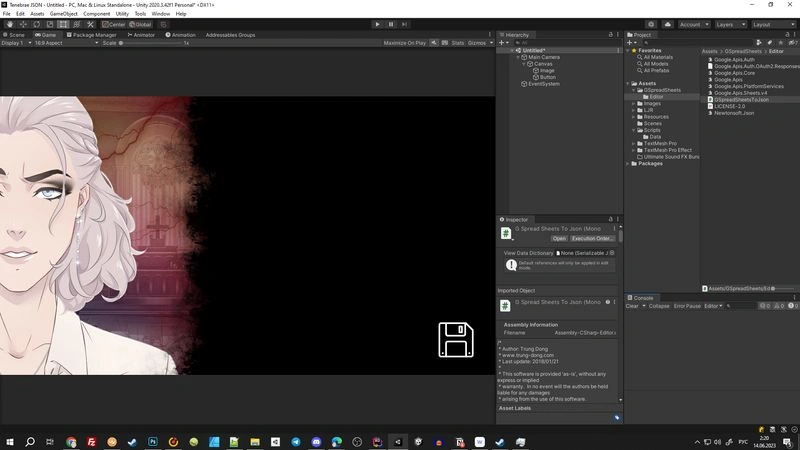Viewport: 800px width, 450px height.
Task: Open the Display 1 dropdown
Action: click(16, 43)
